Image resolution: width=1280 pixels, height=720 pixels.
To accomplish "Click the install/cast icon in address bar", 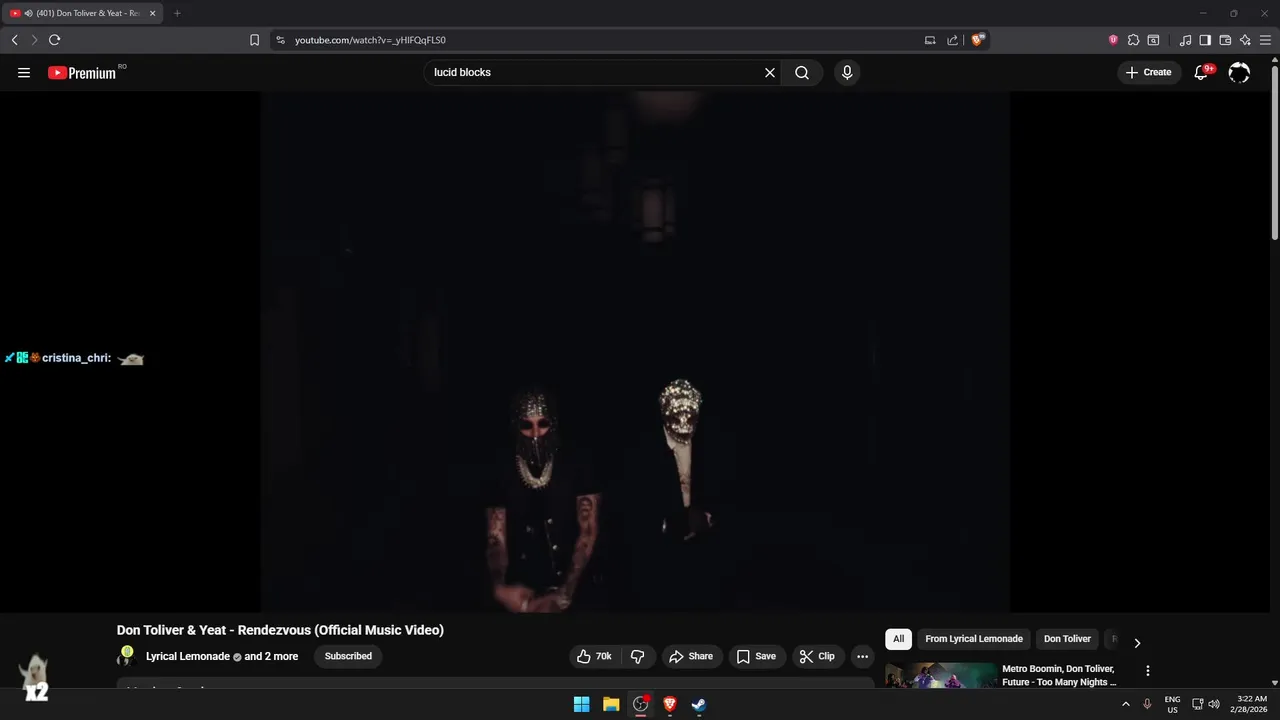I will point(930,40).
